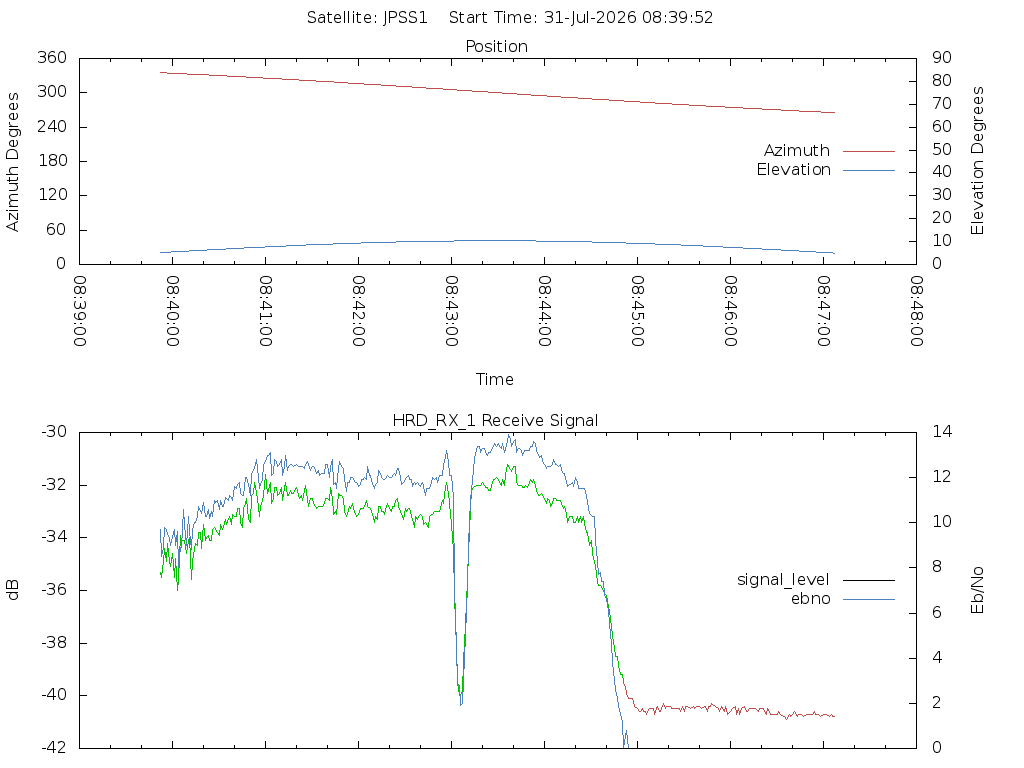This screenshot has width=1024, height=768.
Task: Click the HRD_RX_1 Receive Signal title
Action: click(x=495, y=421)
